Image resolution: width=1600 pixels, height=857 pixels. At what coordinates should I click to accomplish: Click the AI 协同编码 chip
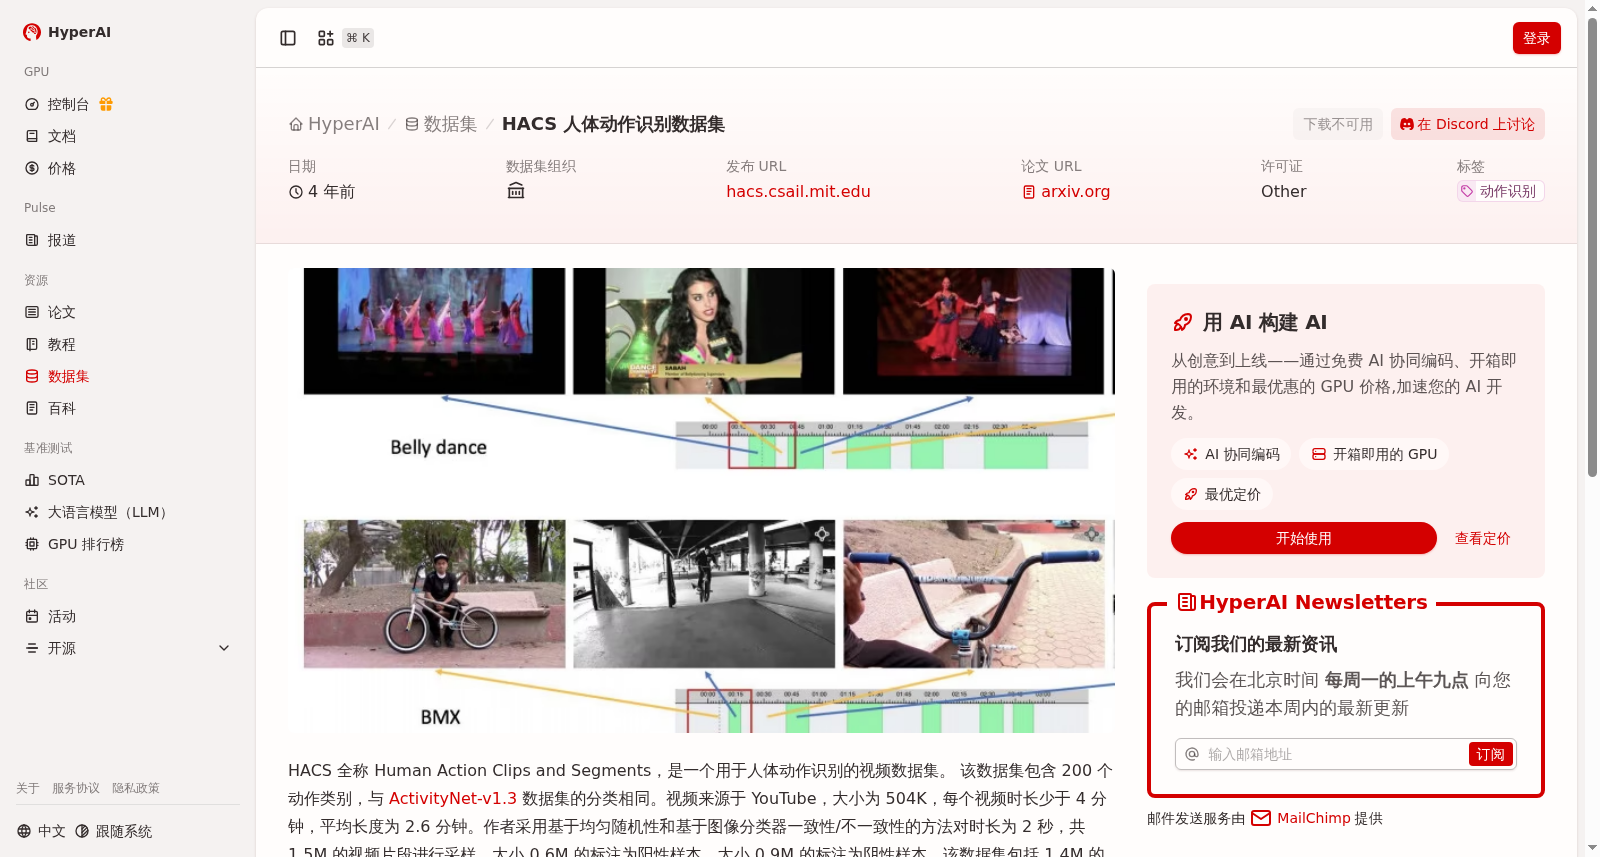[x=1231, y=454]
